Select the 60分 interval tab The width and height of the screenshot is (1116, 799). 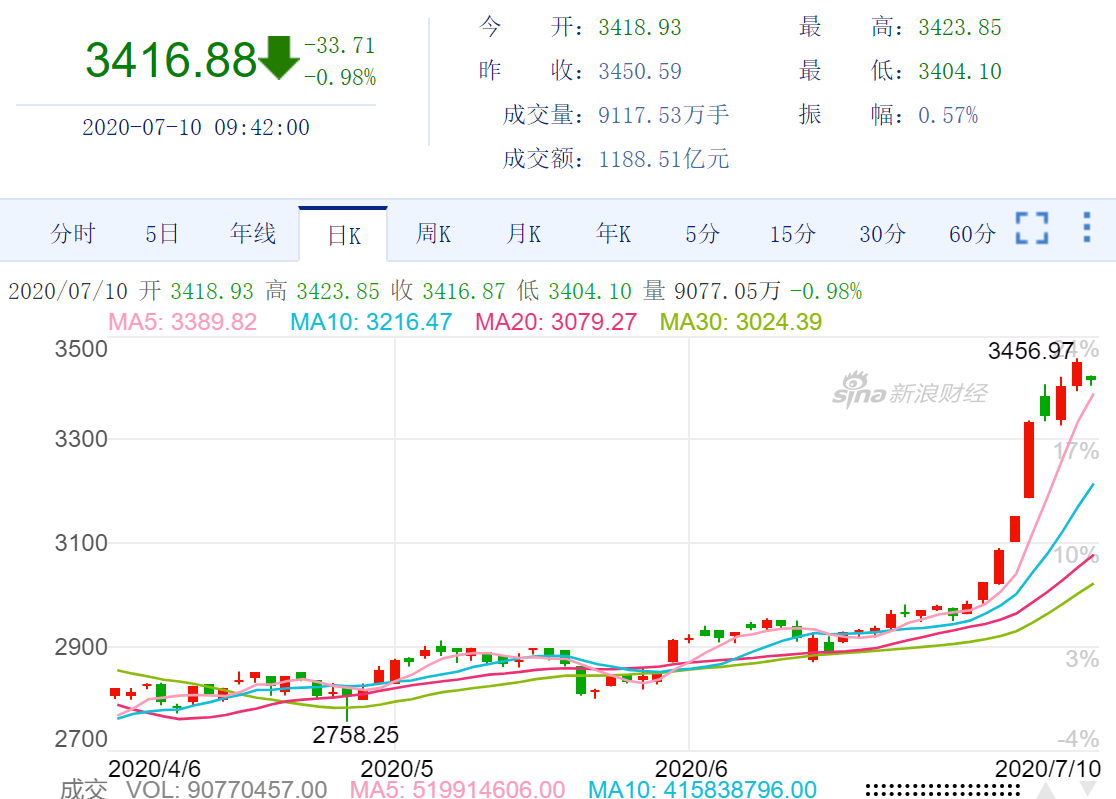coord(972,234)
